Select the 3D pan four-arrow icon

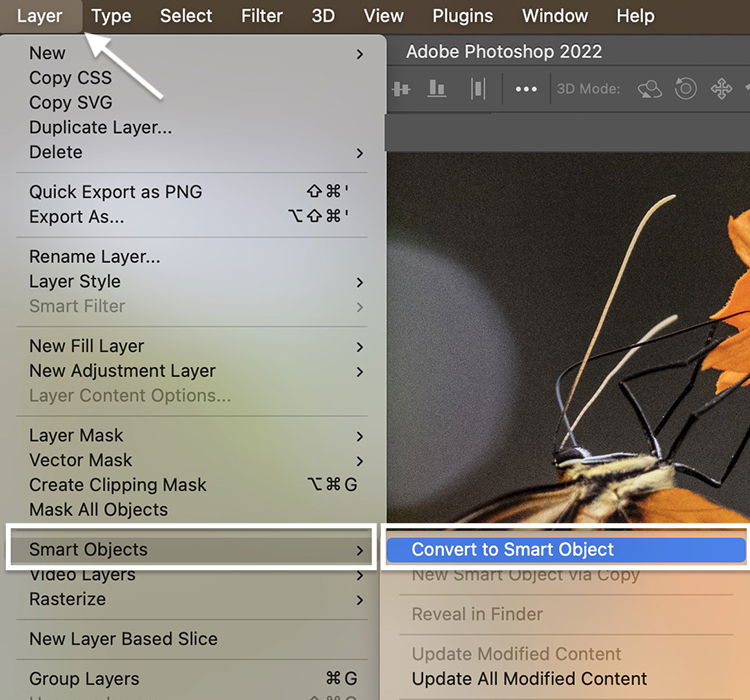(x=721, y=89)
